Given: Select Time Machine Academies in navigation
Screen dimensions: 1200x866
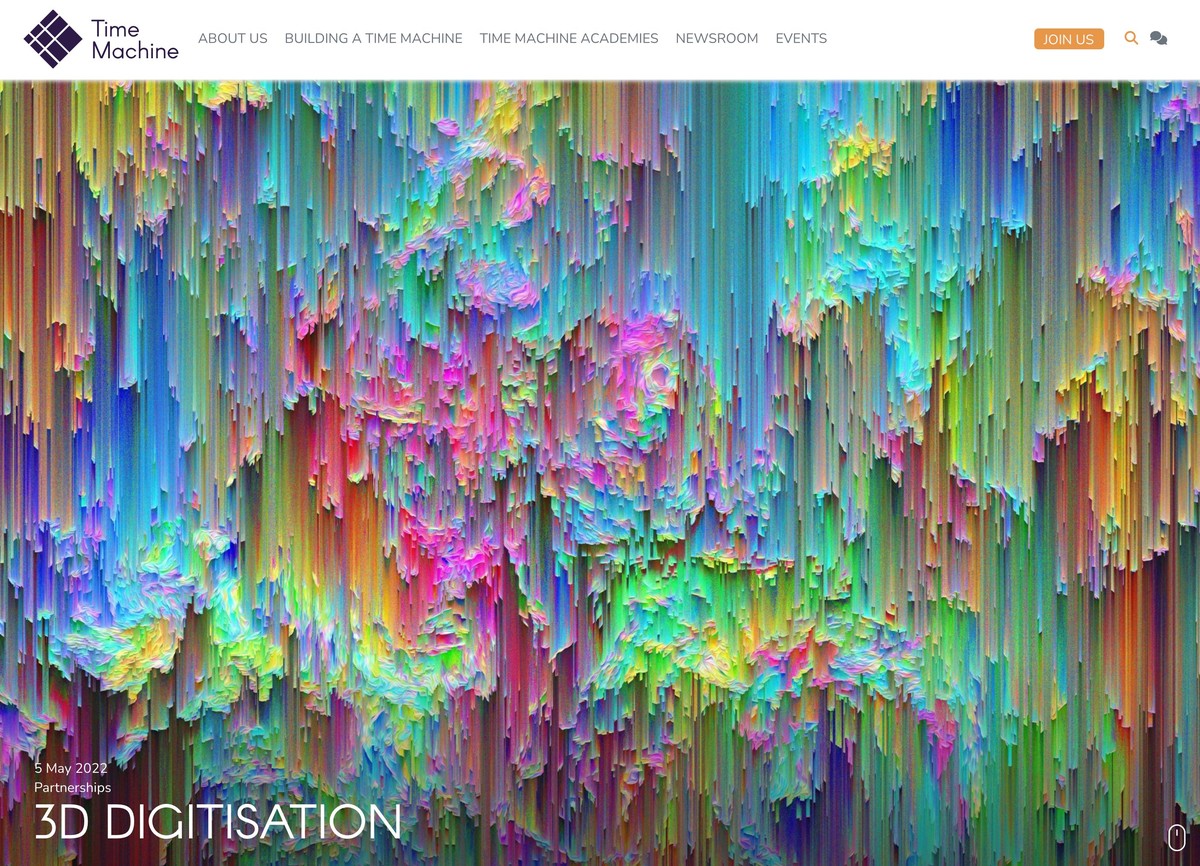Looking at the screenshot, I should coord(568,38).
